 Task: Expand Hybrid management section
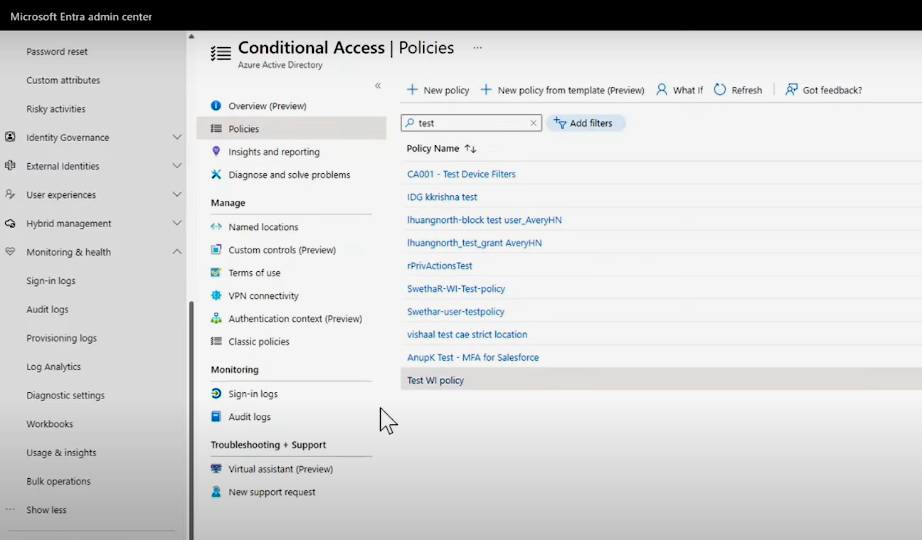pyautogui.click(x=176, y=223)
